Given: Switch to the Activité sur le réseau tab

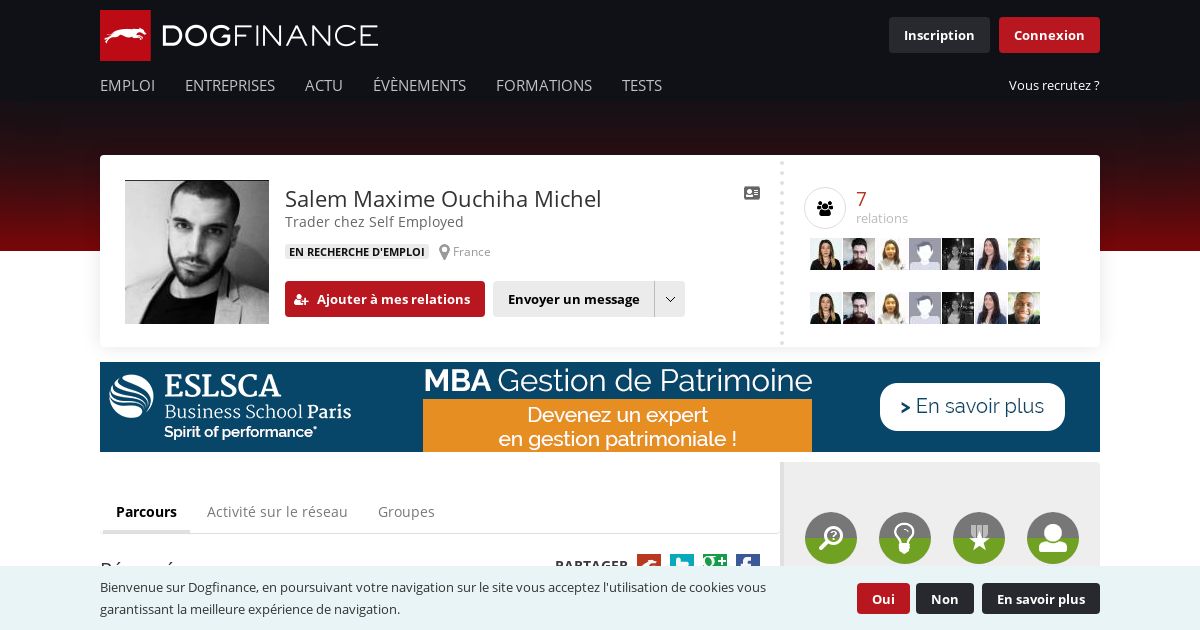Looking at the screenshot, I should point(277,512).
